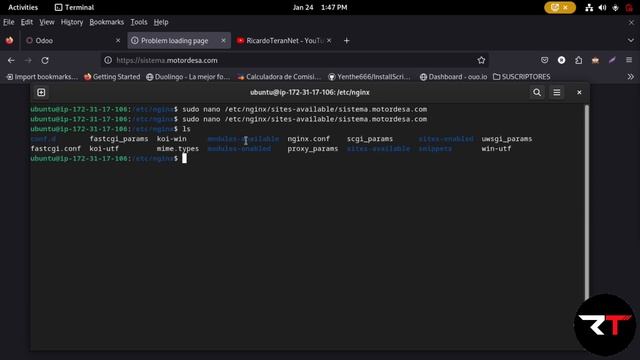Search in terminal with magnifier icon
The width and height of the screenshot is (640, 360).
(x=537, y=93)
